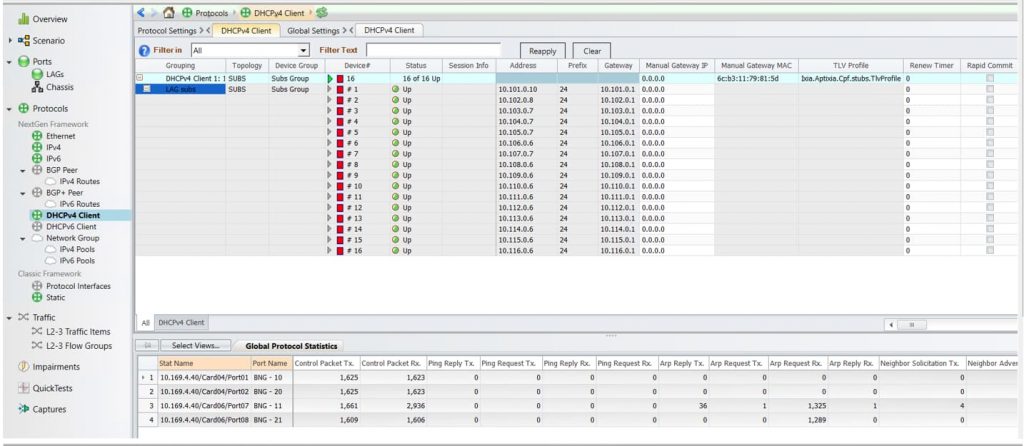Sort by the Port Name column header

coord(270,362)
